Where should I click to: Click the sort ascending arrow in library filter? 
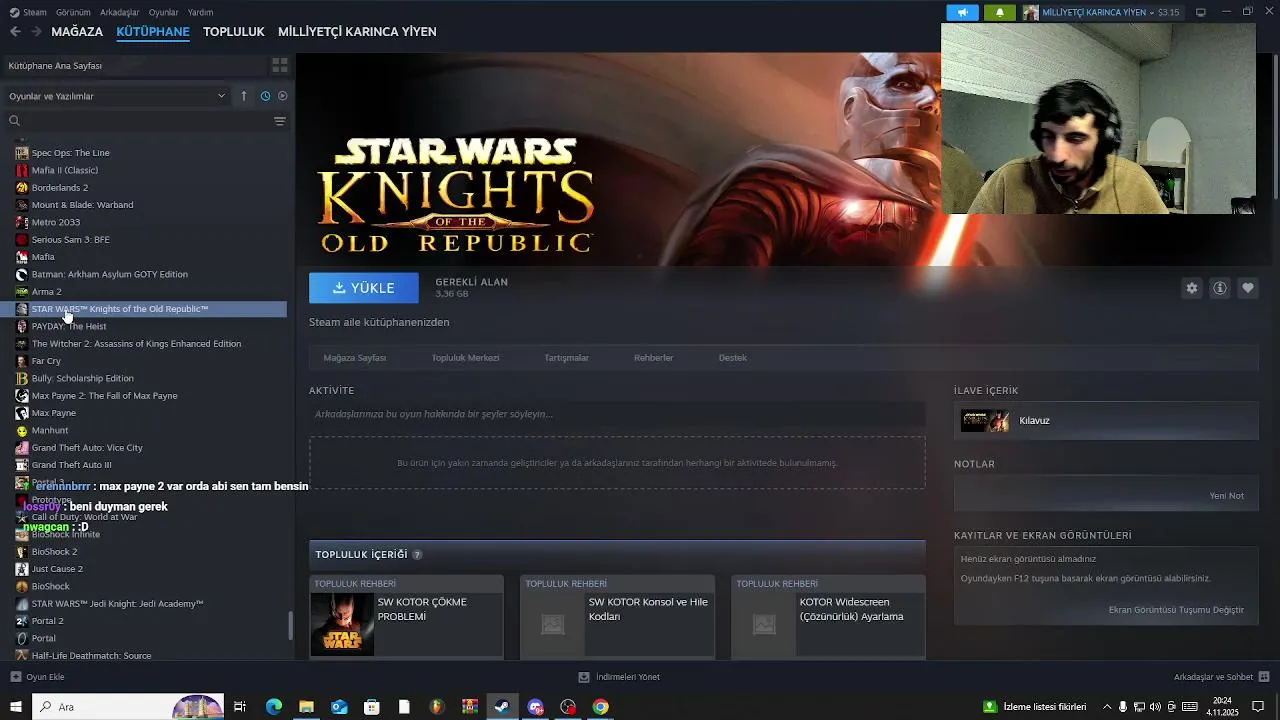point(244,96)
